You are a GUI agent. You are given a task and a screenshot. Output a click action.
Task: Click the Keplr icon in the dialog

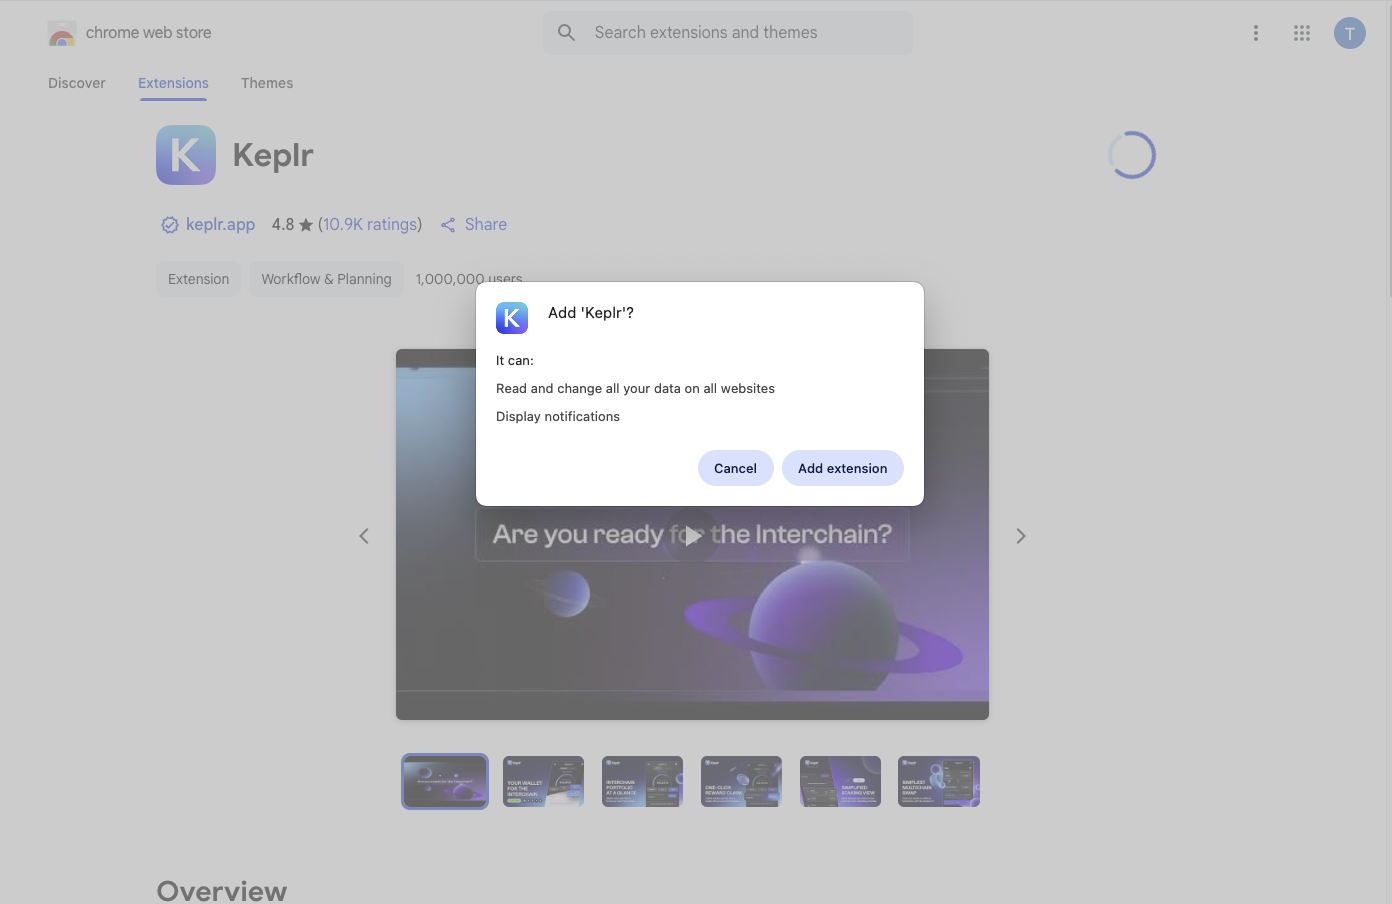tap(512, 318)
